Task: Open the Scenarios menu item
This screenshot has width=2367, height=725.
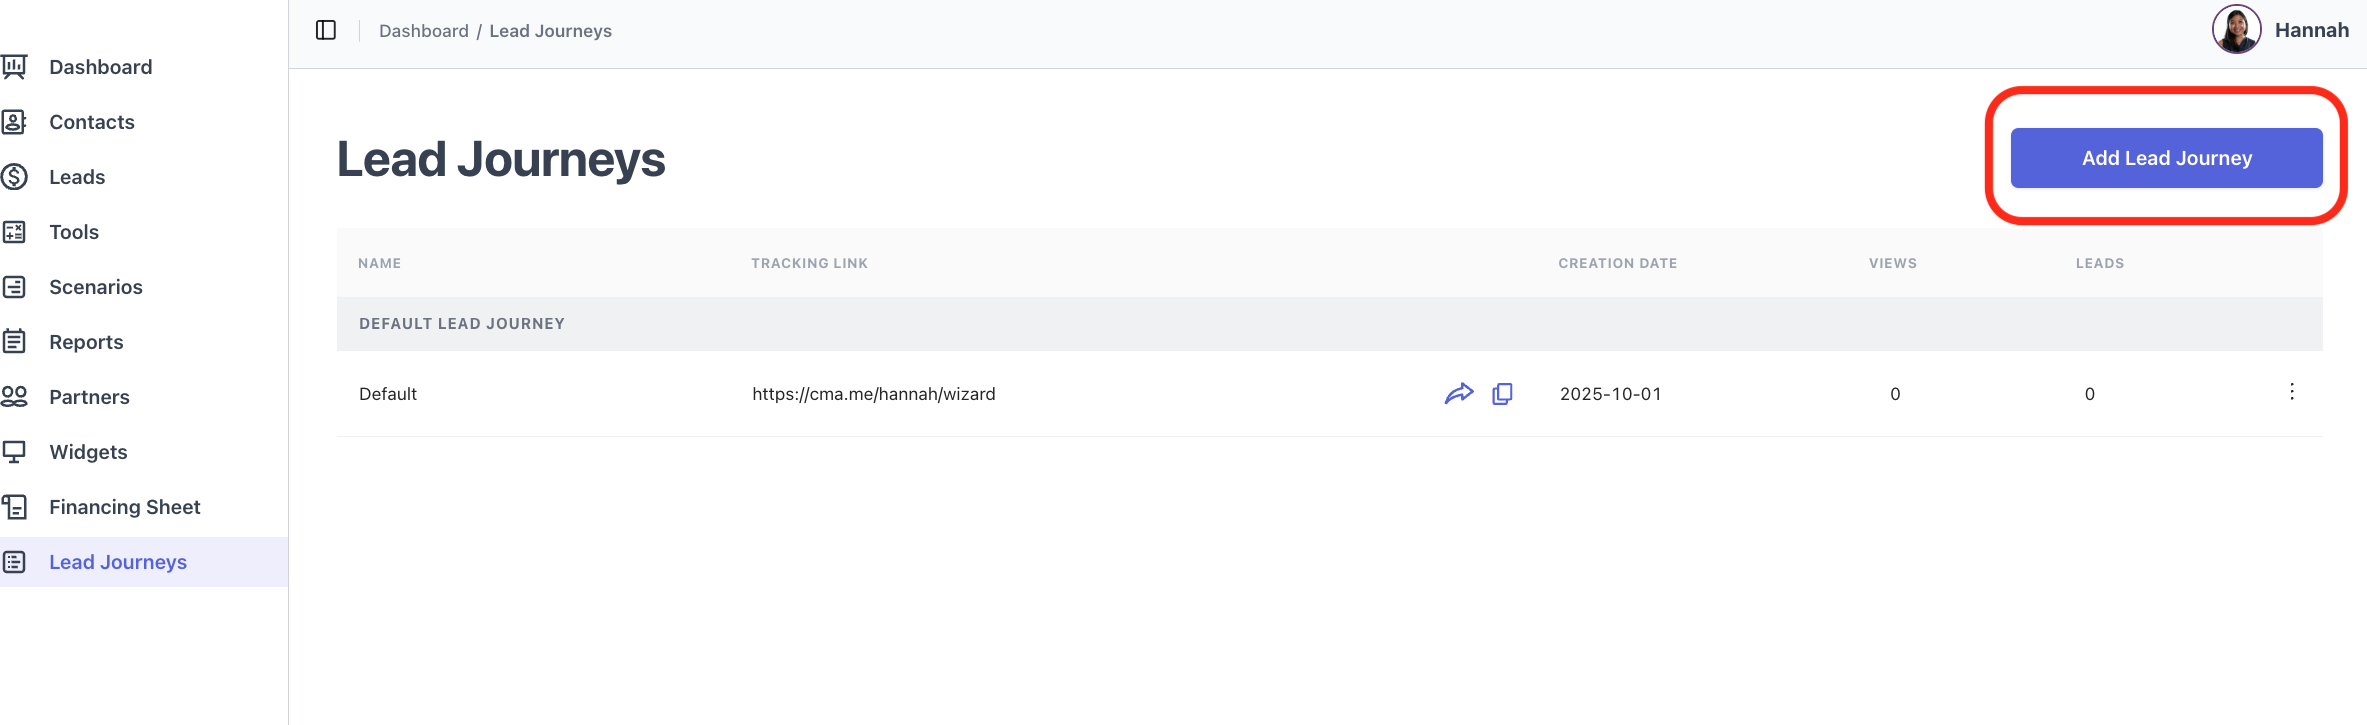Action: click(96, 287)
